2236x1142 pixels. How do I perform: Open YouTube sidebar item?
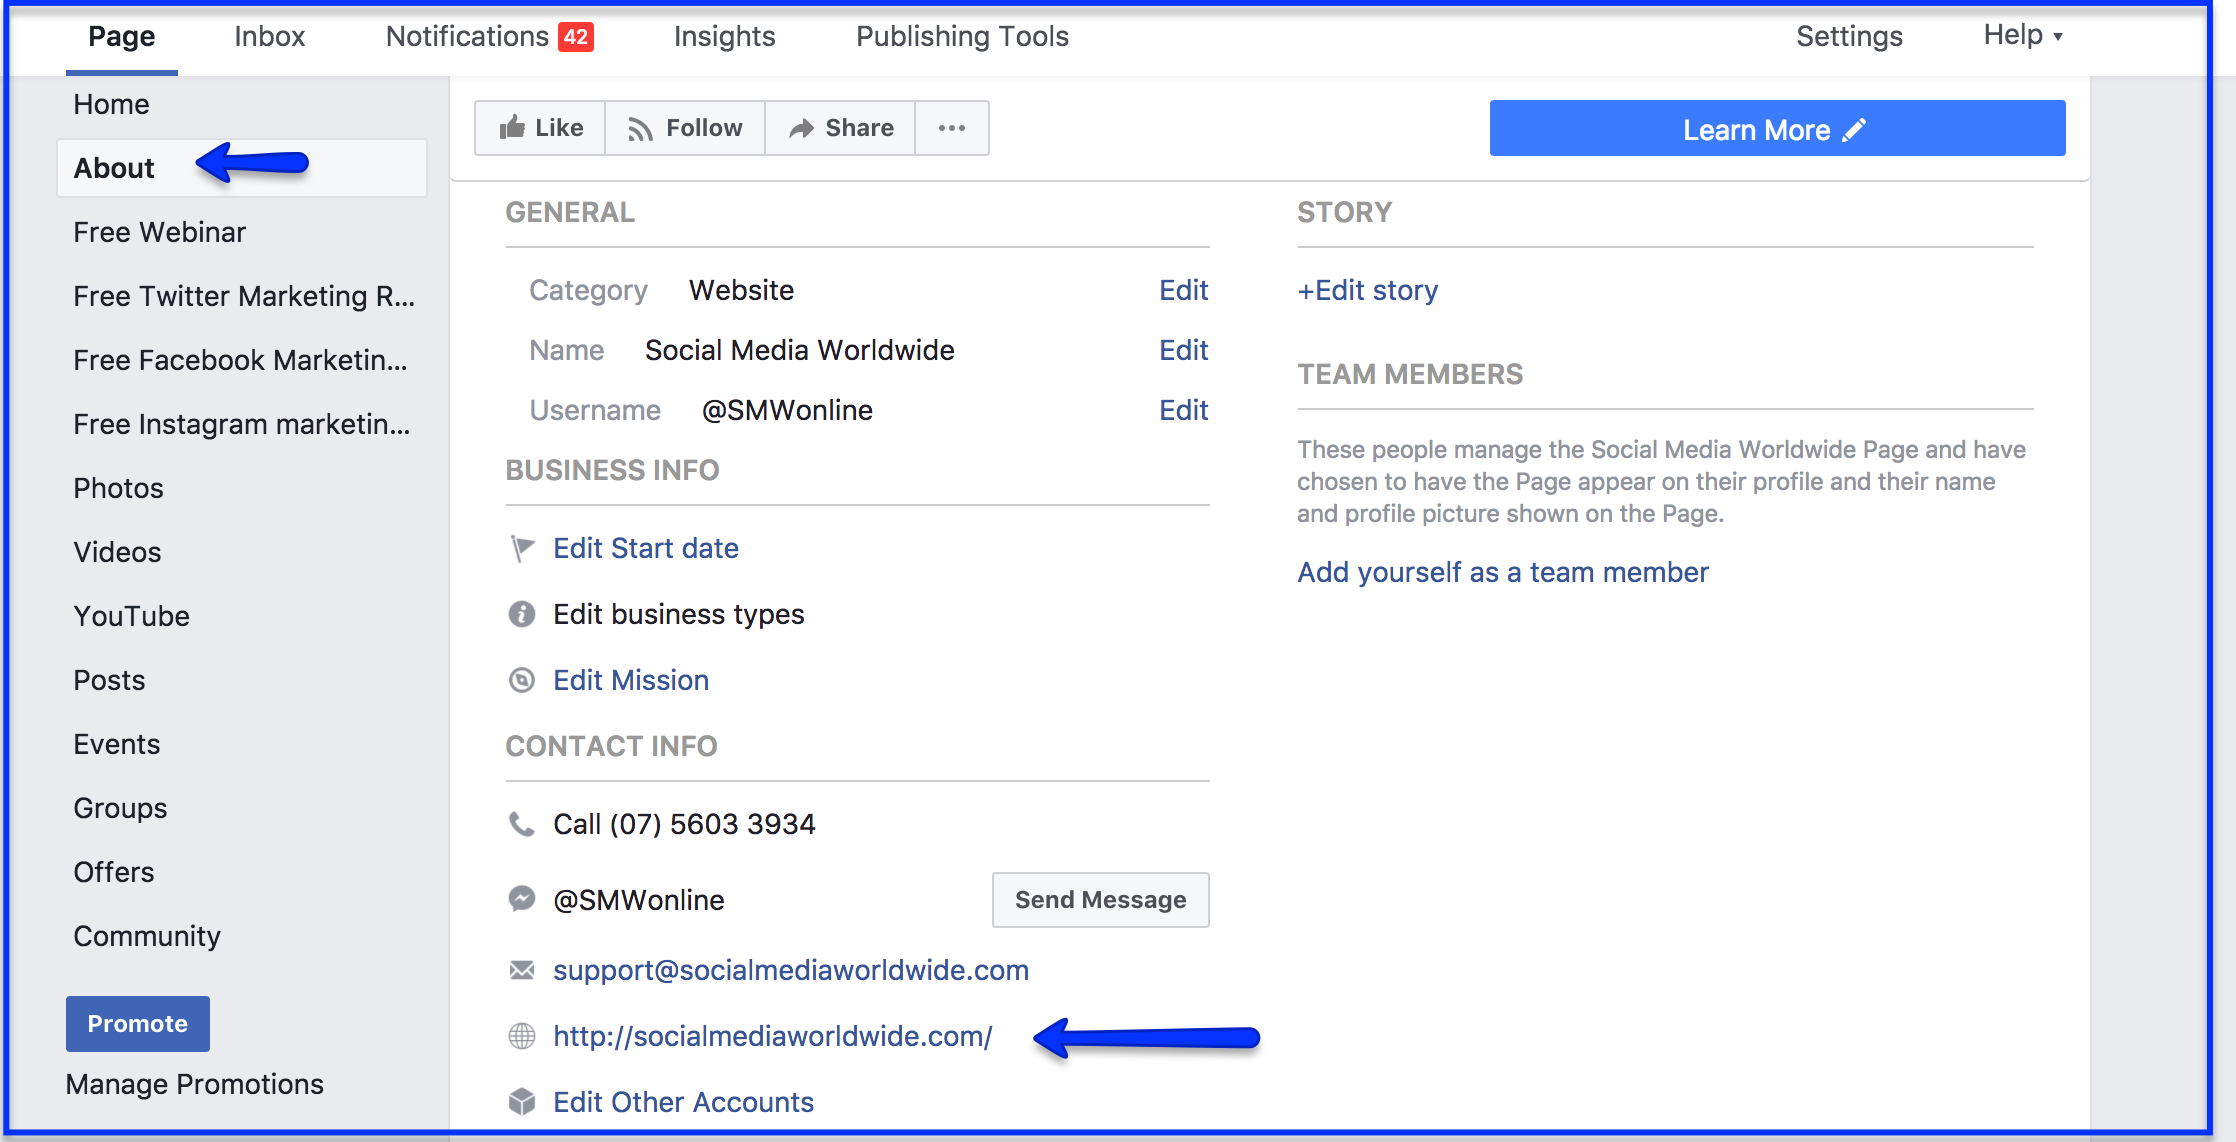[131, 616]
